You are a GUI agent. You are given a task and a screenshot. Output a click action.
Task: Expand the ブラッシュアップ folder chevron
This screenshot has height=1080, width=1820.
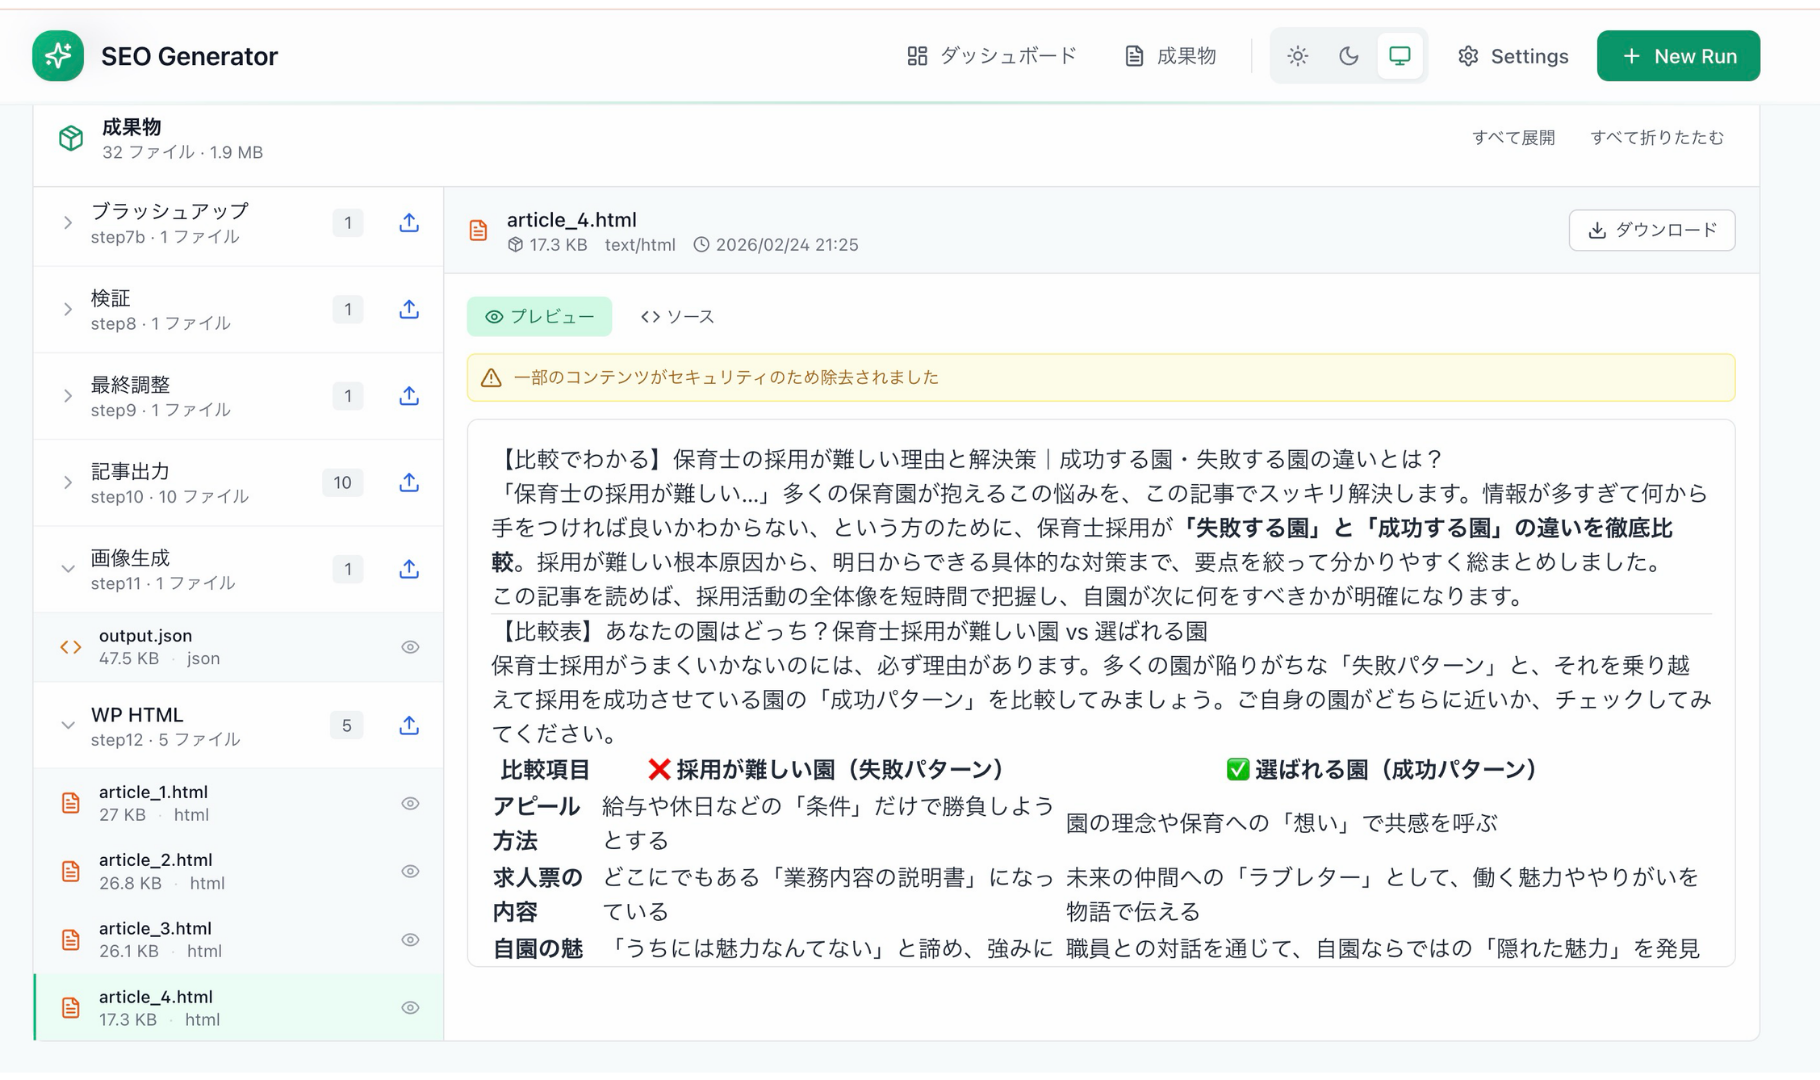[68, 223]
